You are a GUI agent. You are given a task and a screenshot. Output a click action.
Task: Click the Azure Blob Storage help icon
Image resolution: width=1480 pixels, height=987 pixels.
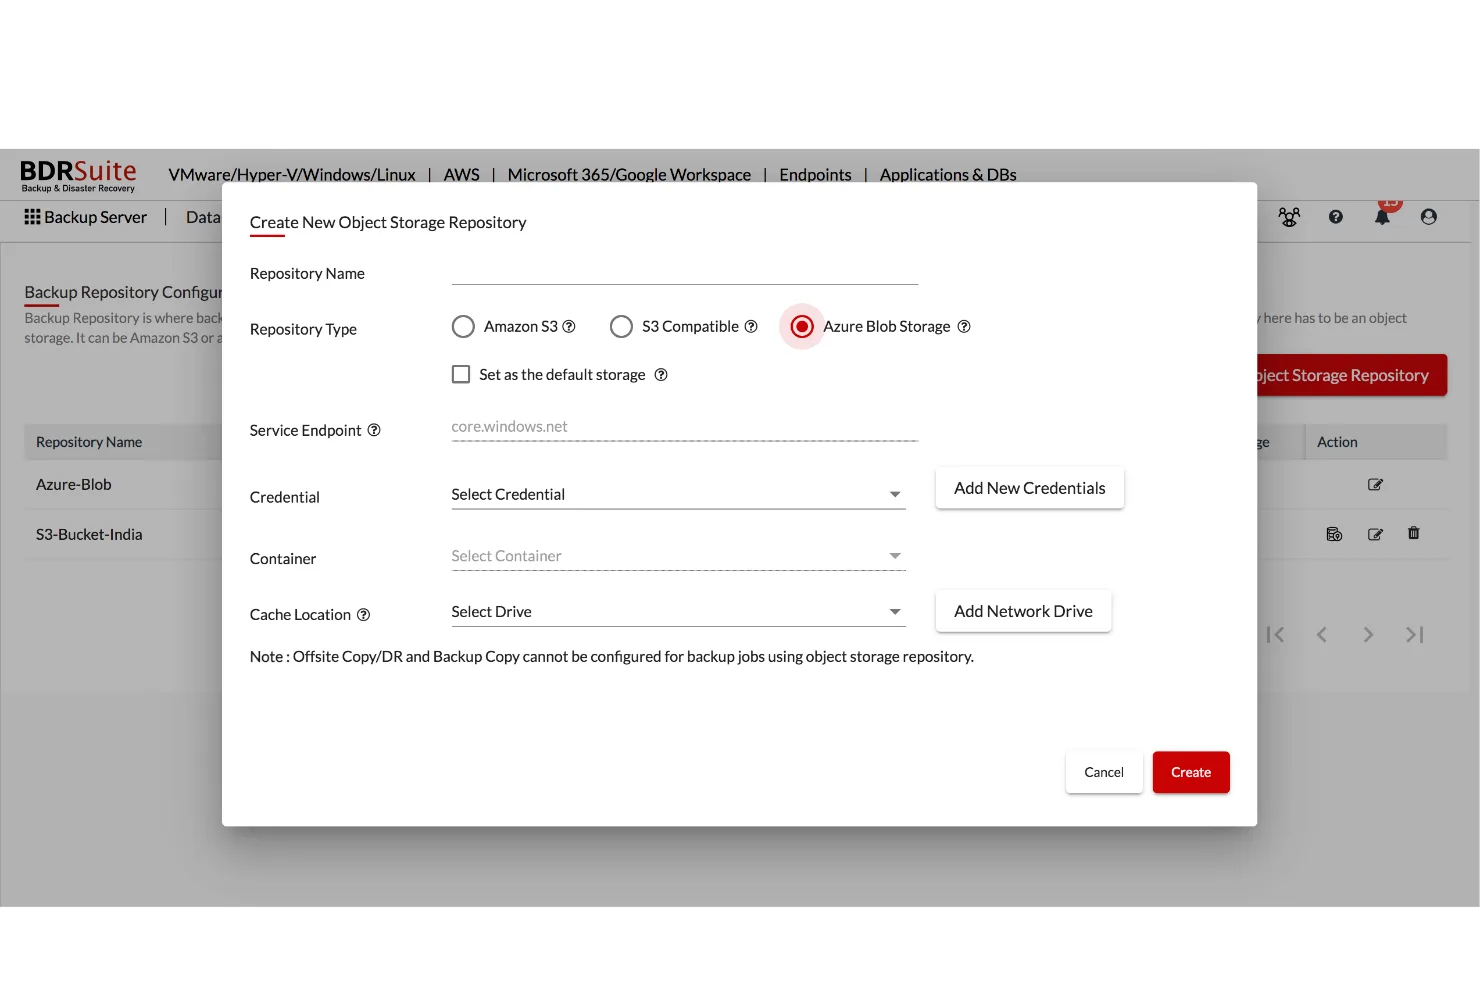point(964,327)
